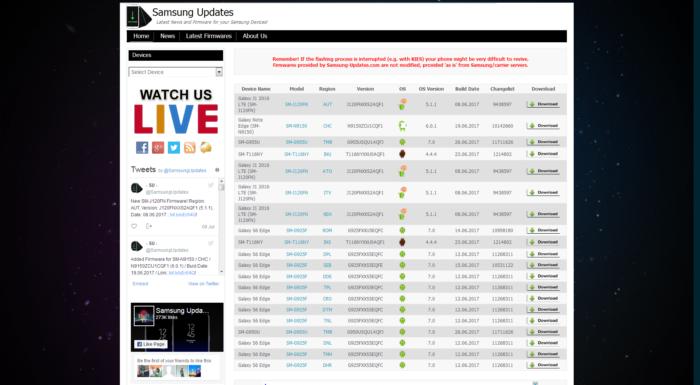This screenshot has height=385, width=700.
Task: Click the Lollipop OS icon in ITV row
Action: (x=402, y=192)
